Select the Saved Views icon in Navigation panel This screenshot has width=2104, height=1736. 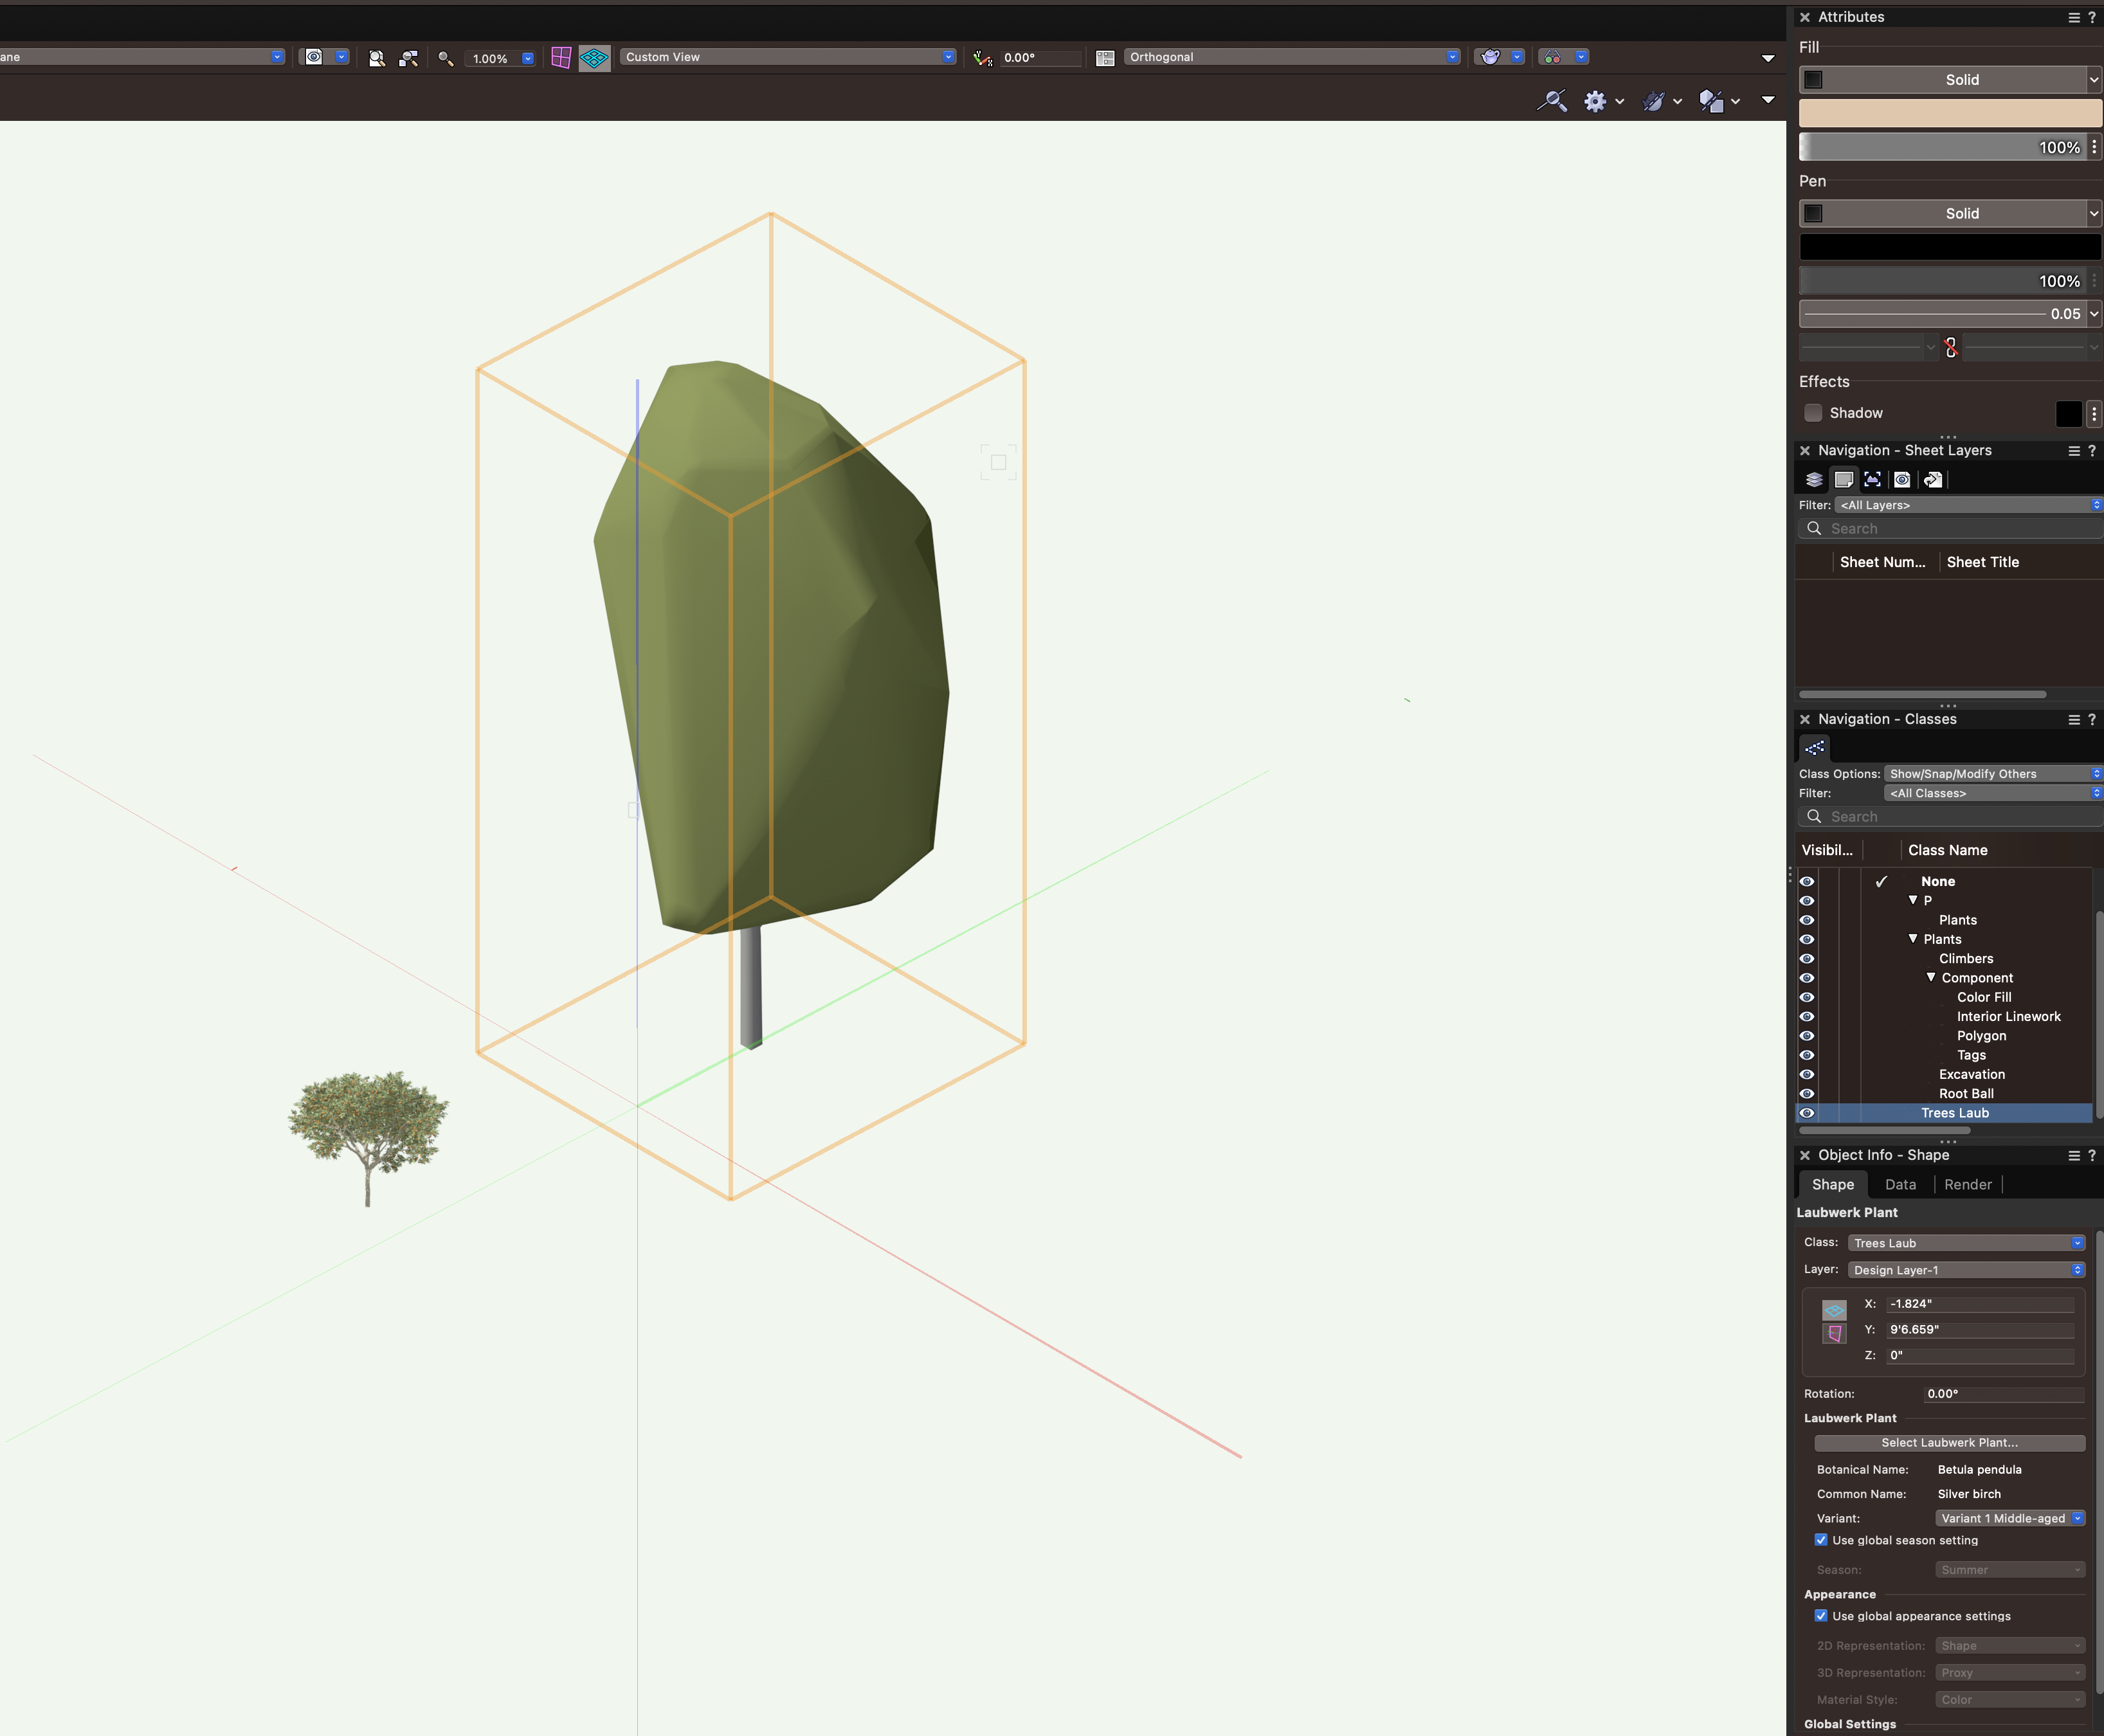[x=1902, y=479]
